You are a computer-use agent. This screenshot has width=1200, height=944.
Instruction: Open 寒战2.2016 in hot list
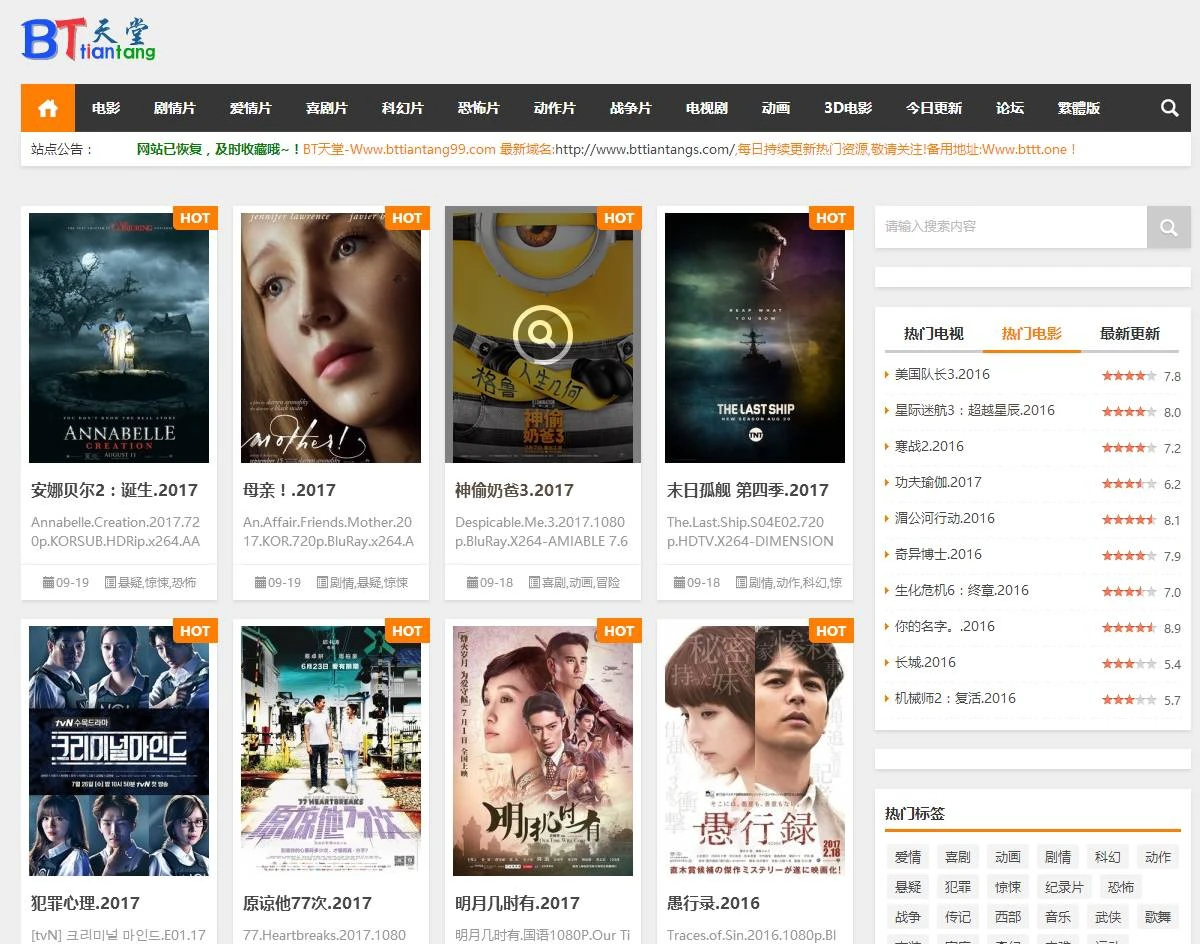point(929,446)
